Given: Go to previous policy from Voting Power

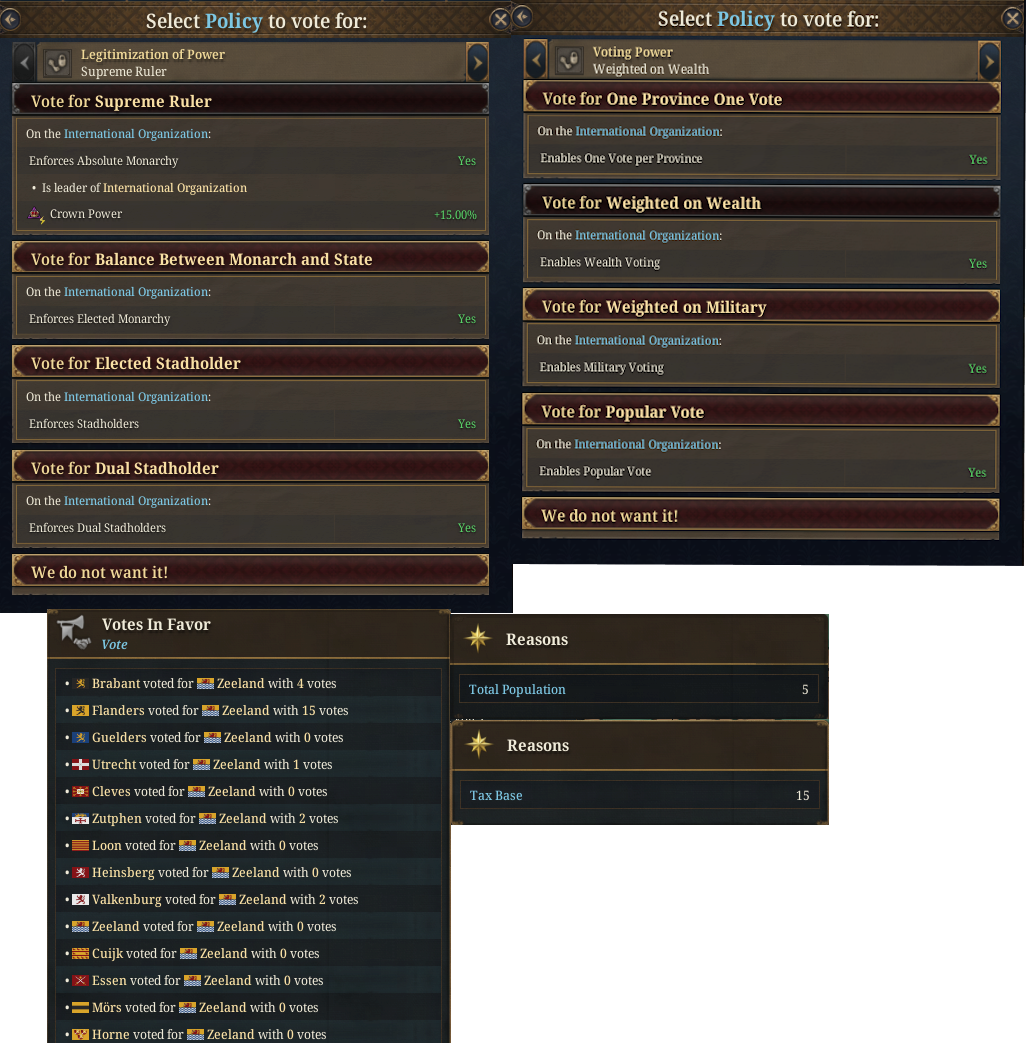Looking at the screenshot, I should tap(534, 61).
